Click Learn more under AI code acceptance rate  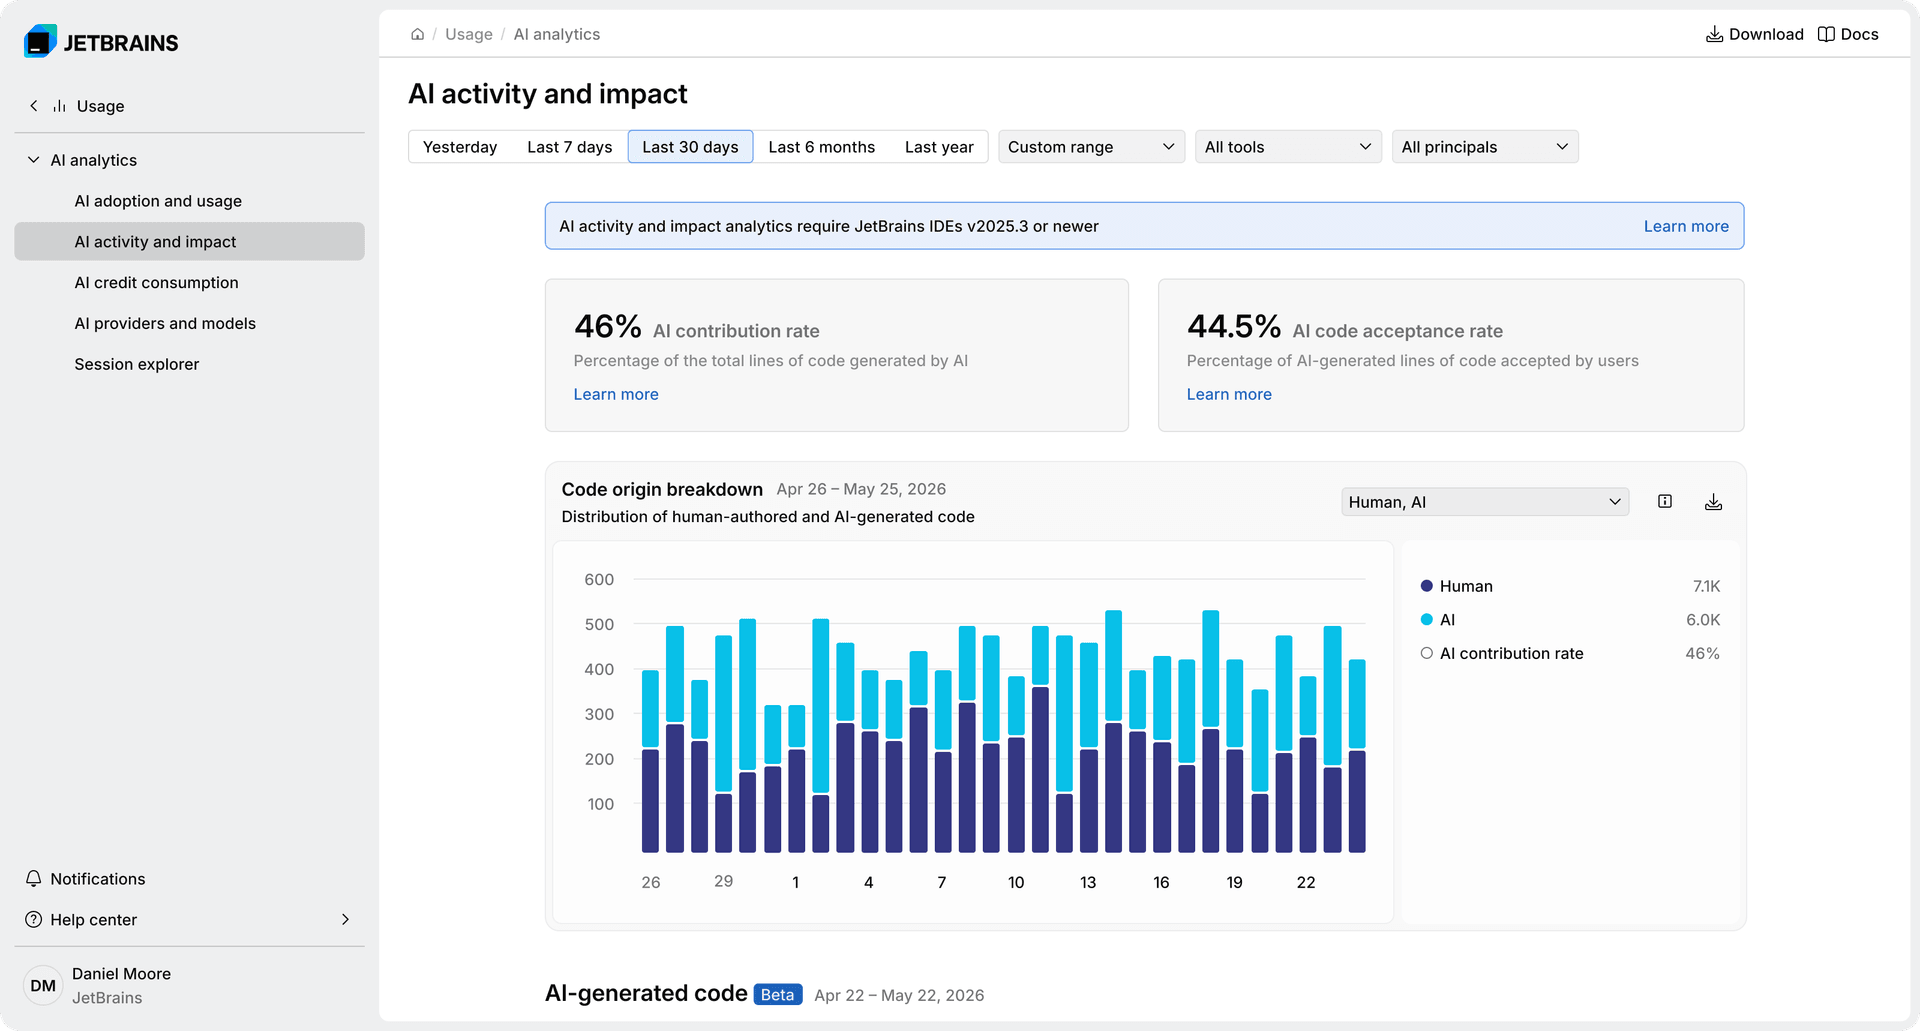pyautogui.click(x=1229, y=394)
